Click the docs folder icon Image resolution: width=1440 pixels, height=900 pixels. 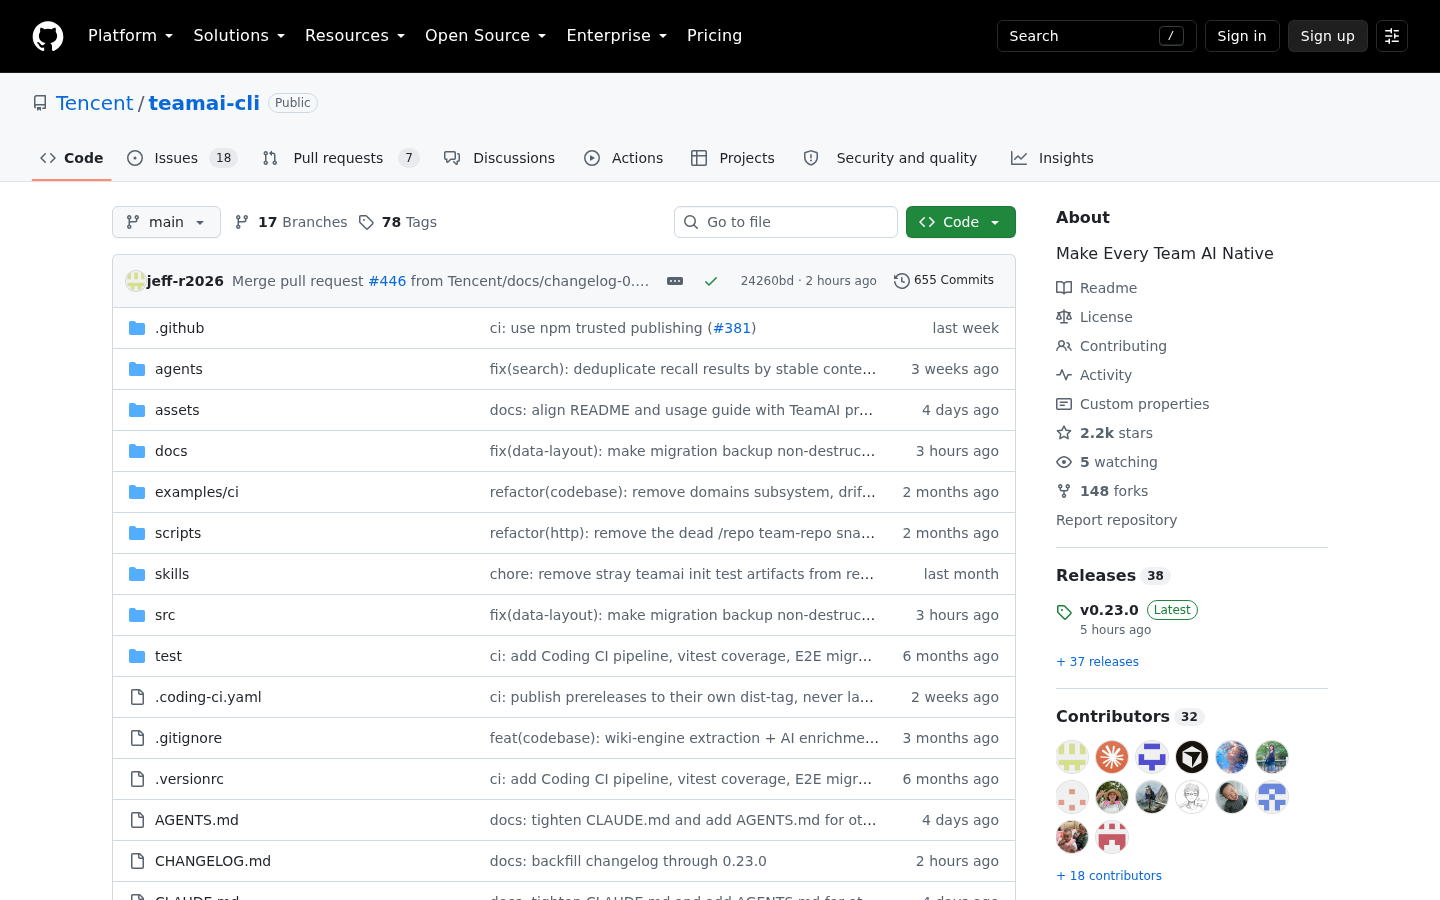137,451
